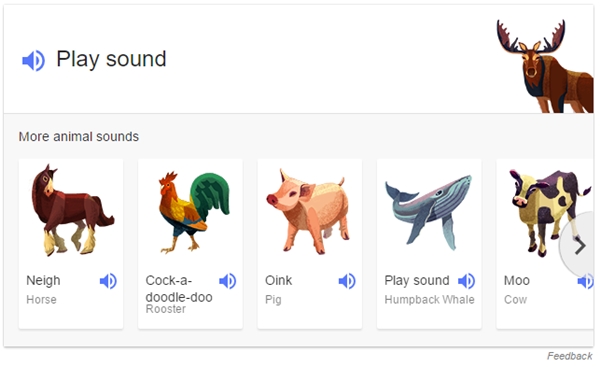Play the Cow moo speaker icon
This screenshot has width=600, height=367.
tap(585, 281)
